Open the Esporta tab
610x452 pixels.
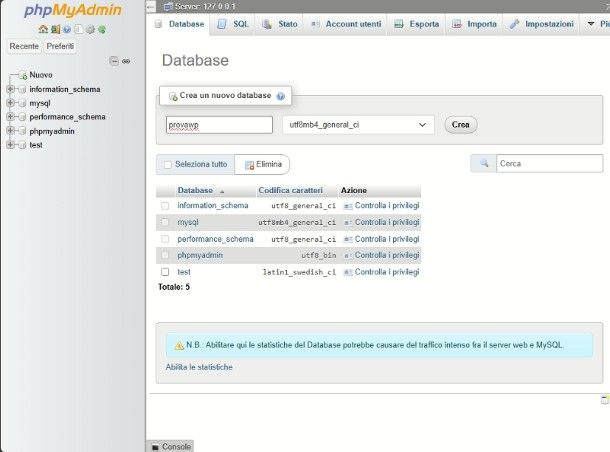pyautogui.click(x=416, y=24)
